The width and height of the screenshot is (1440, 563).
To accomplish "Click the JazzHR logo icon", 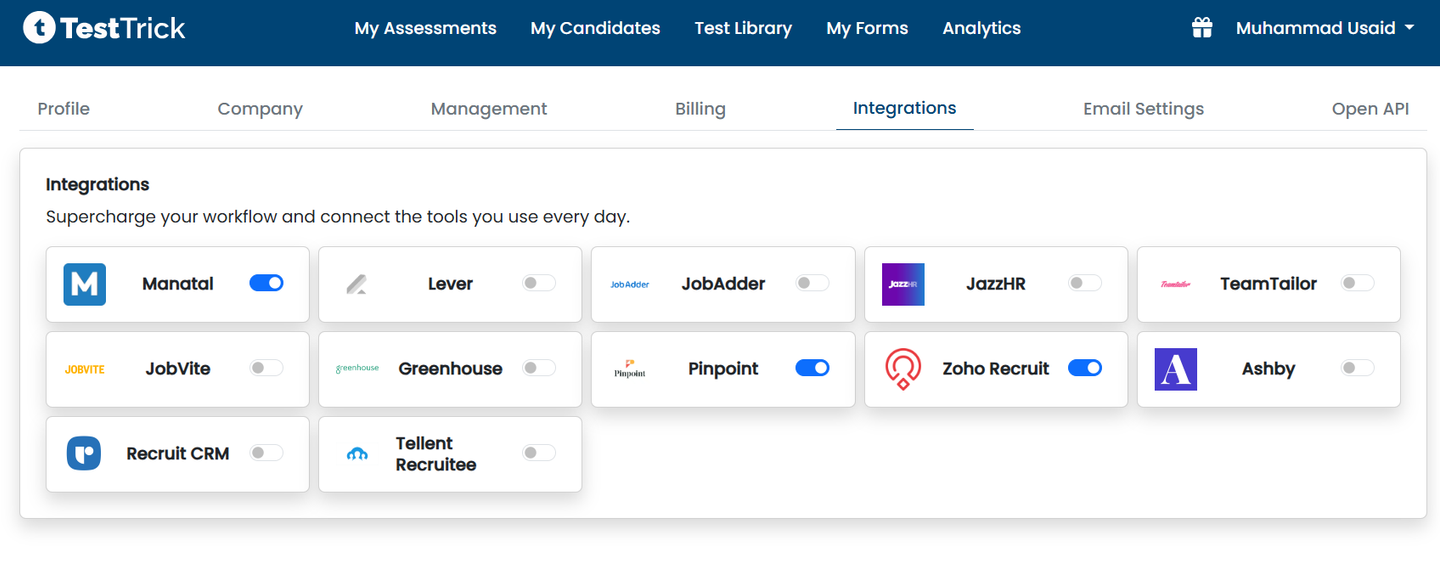I will [903, 284].
